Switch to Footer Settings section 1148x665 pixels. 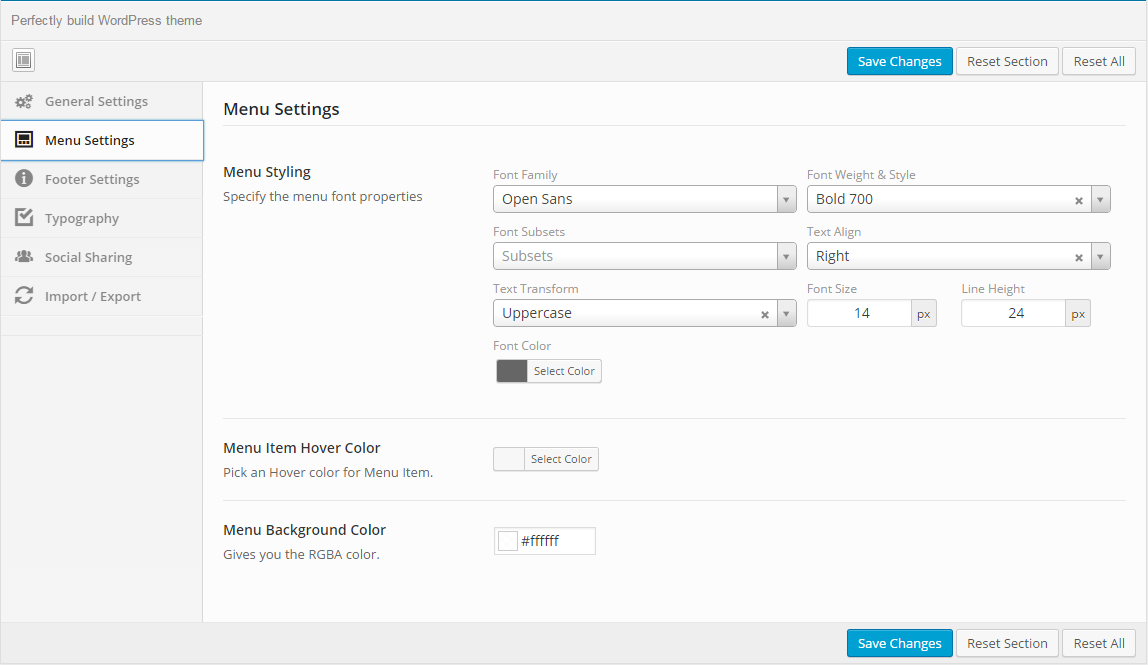point(92,179)
